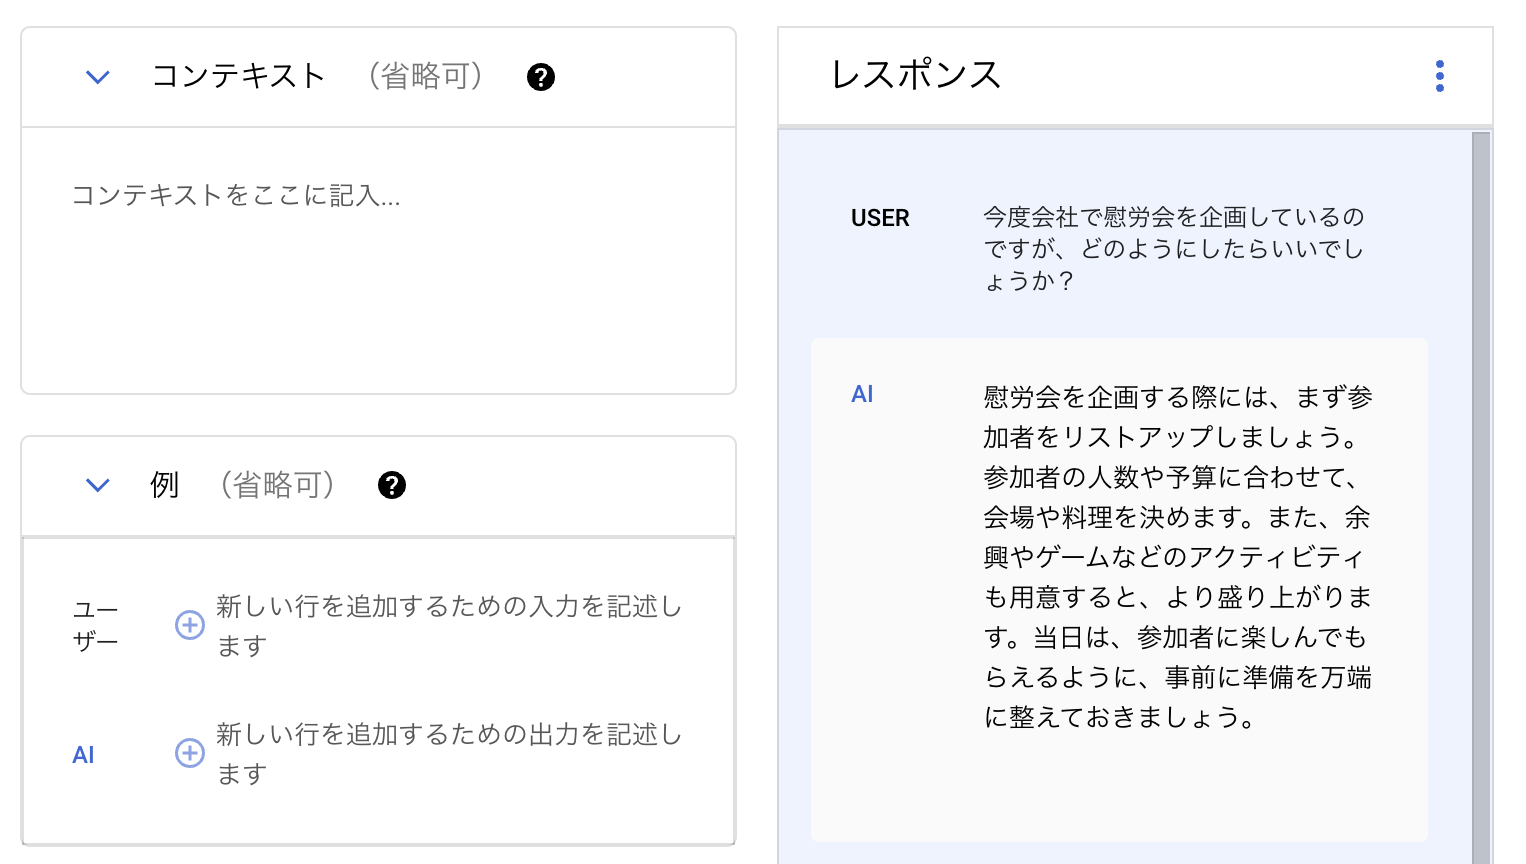
Task: Click the AI label in examples section
Action: click(x=84, y=755)
